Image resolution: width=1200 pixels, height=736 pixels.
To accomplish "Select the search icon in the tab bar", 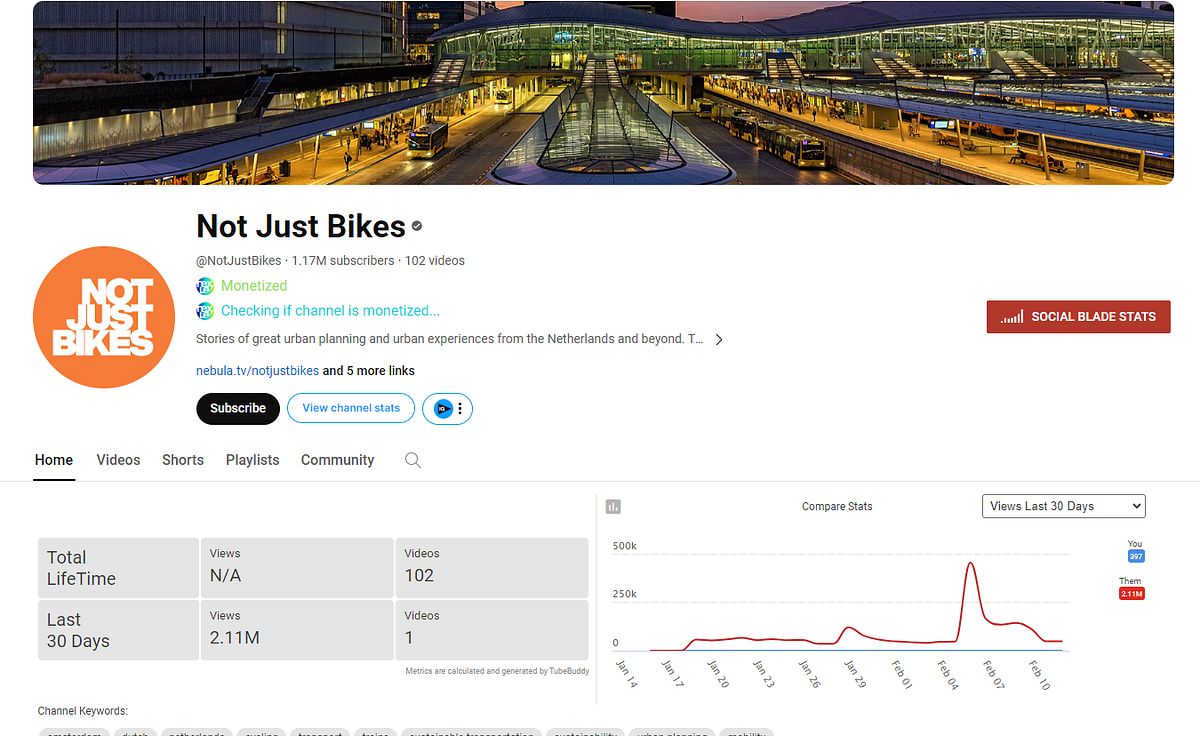I will [413, 460].
